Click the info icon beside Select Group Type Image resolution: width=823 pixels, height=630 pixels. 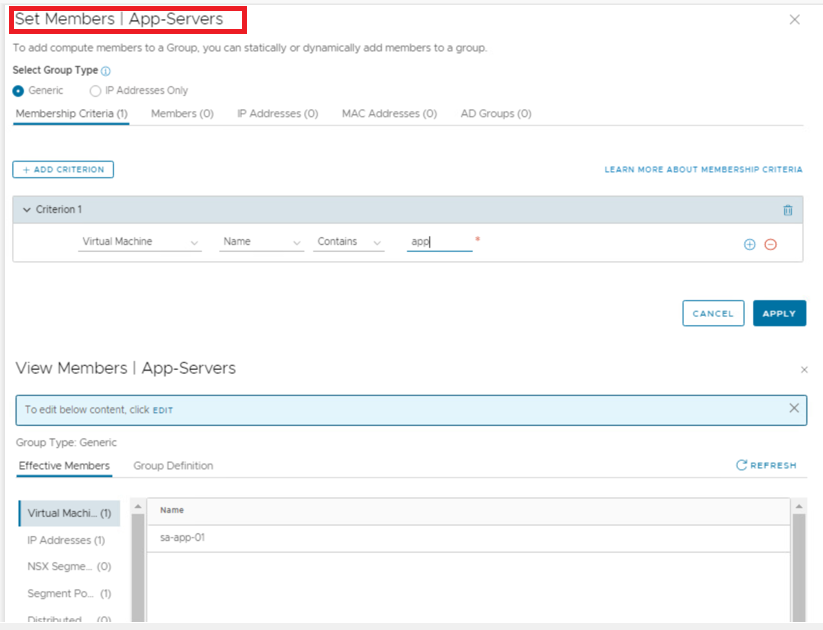(106, 72)
